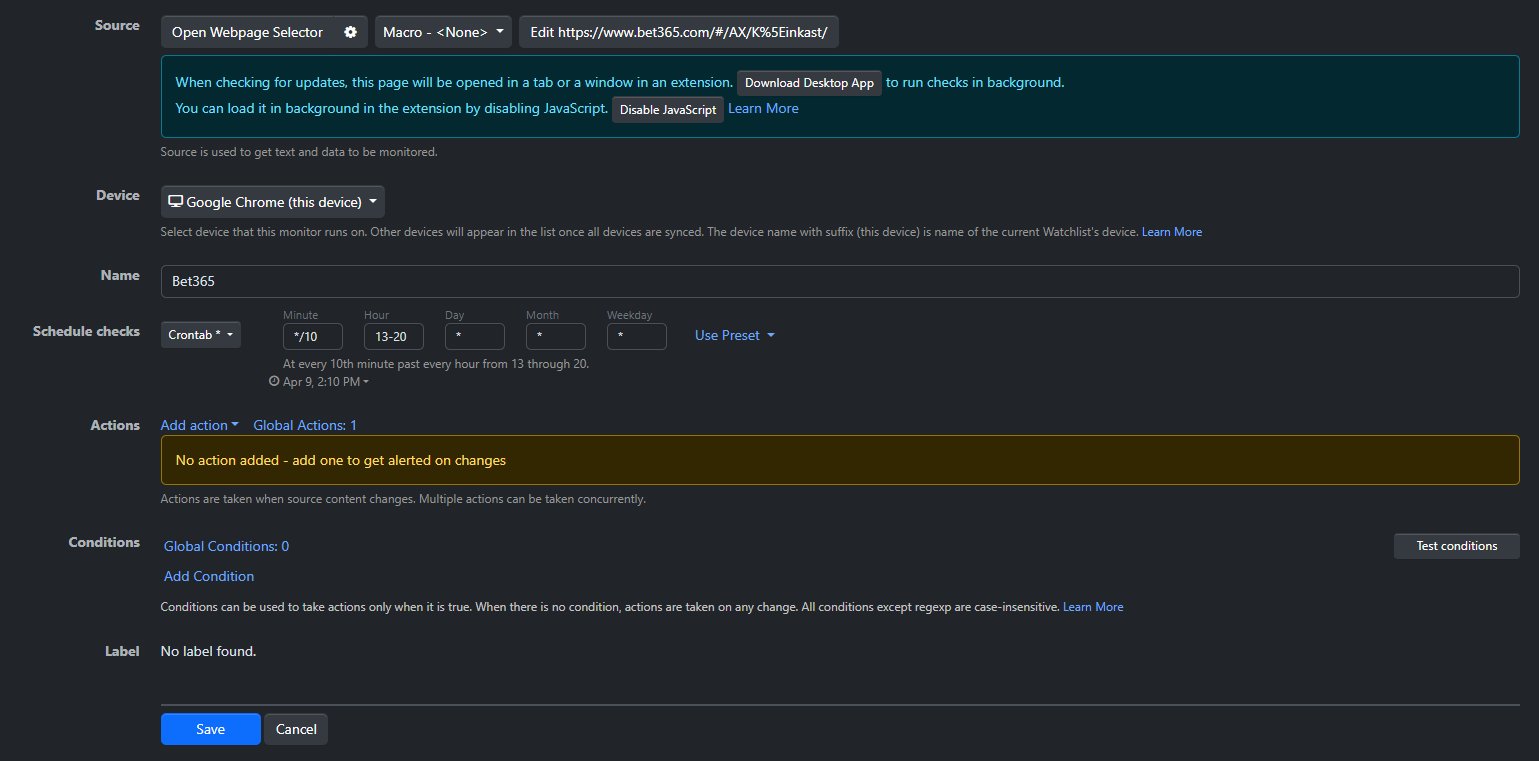Focus the Name field containing Bet365
Viewport: 1539px width, 761px height.
(x=839, y=281)
